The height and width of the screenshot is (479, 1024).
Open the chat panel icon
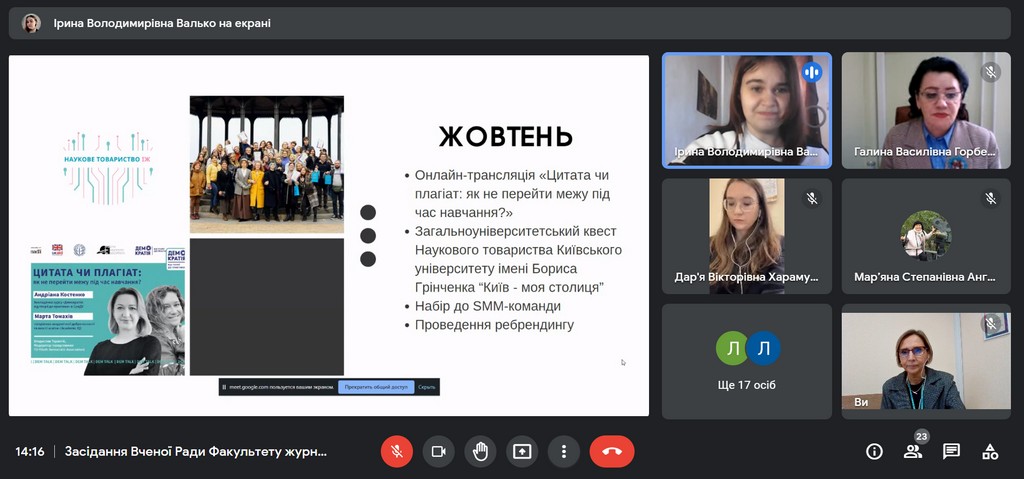click(x=951, y=451)
